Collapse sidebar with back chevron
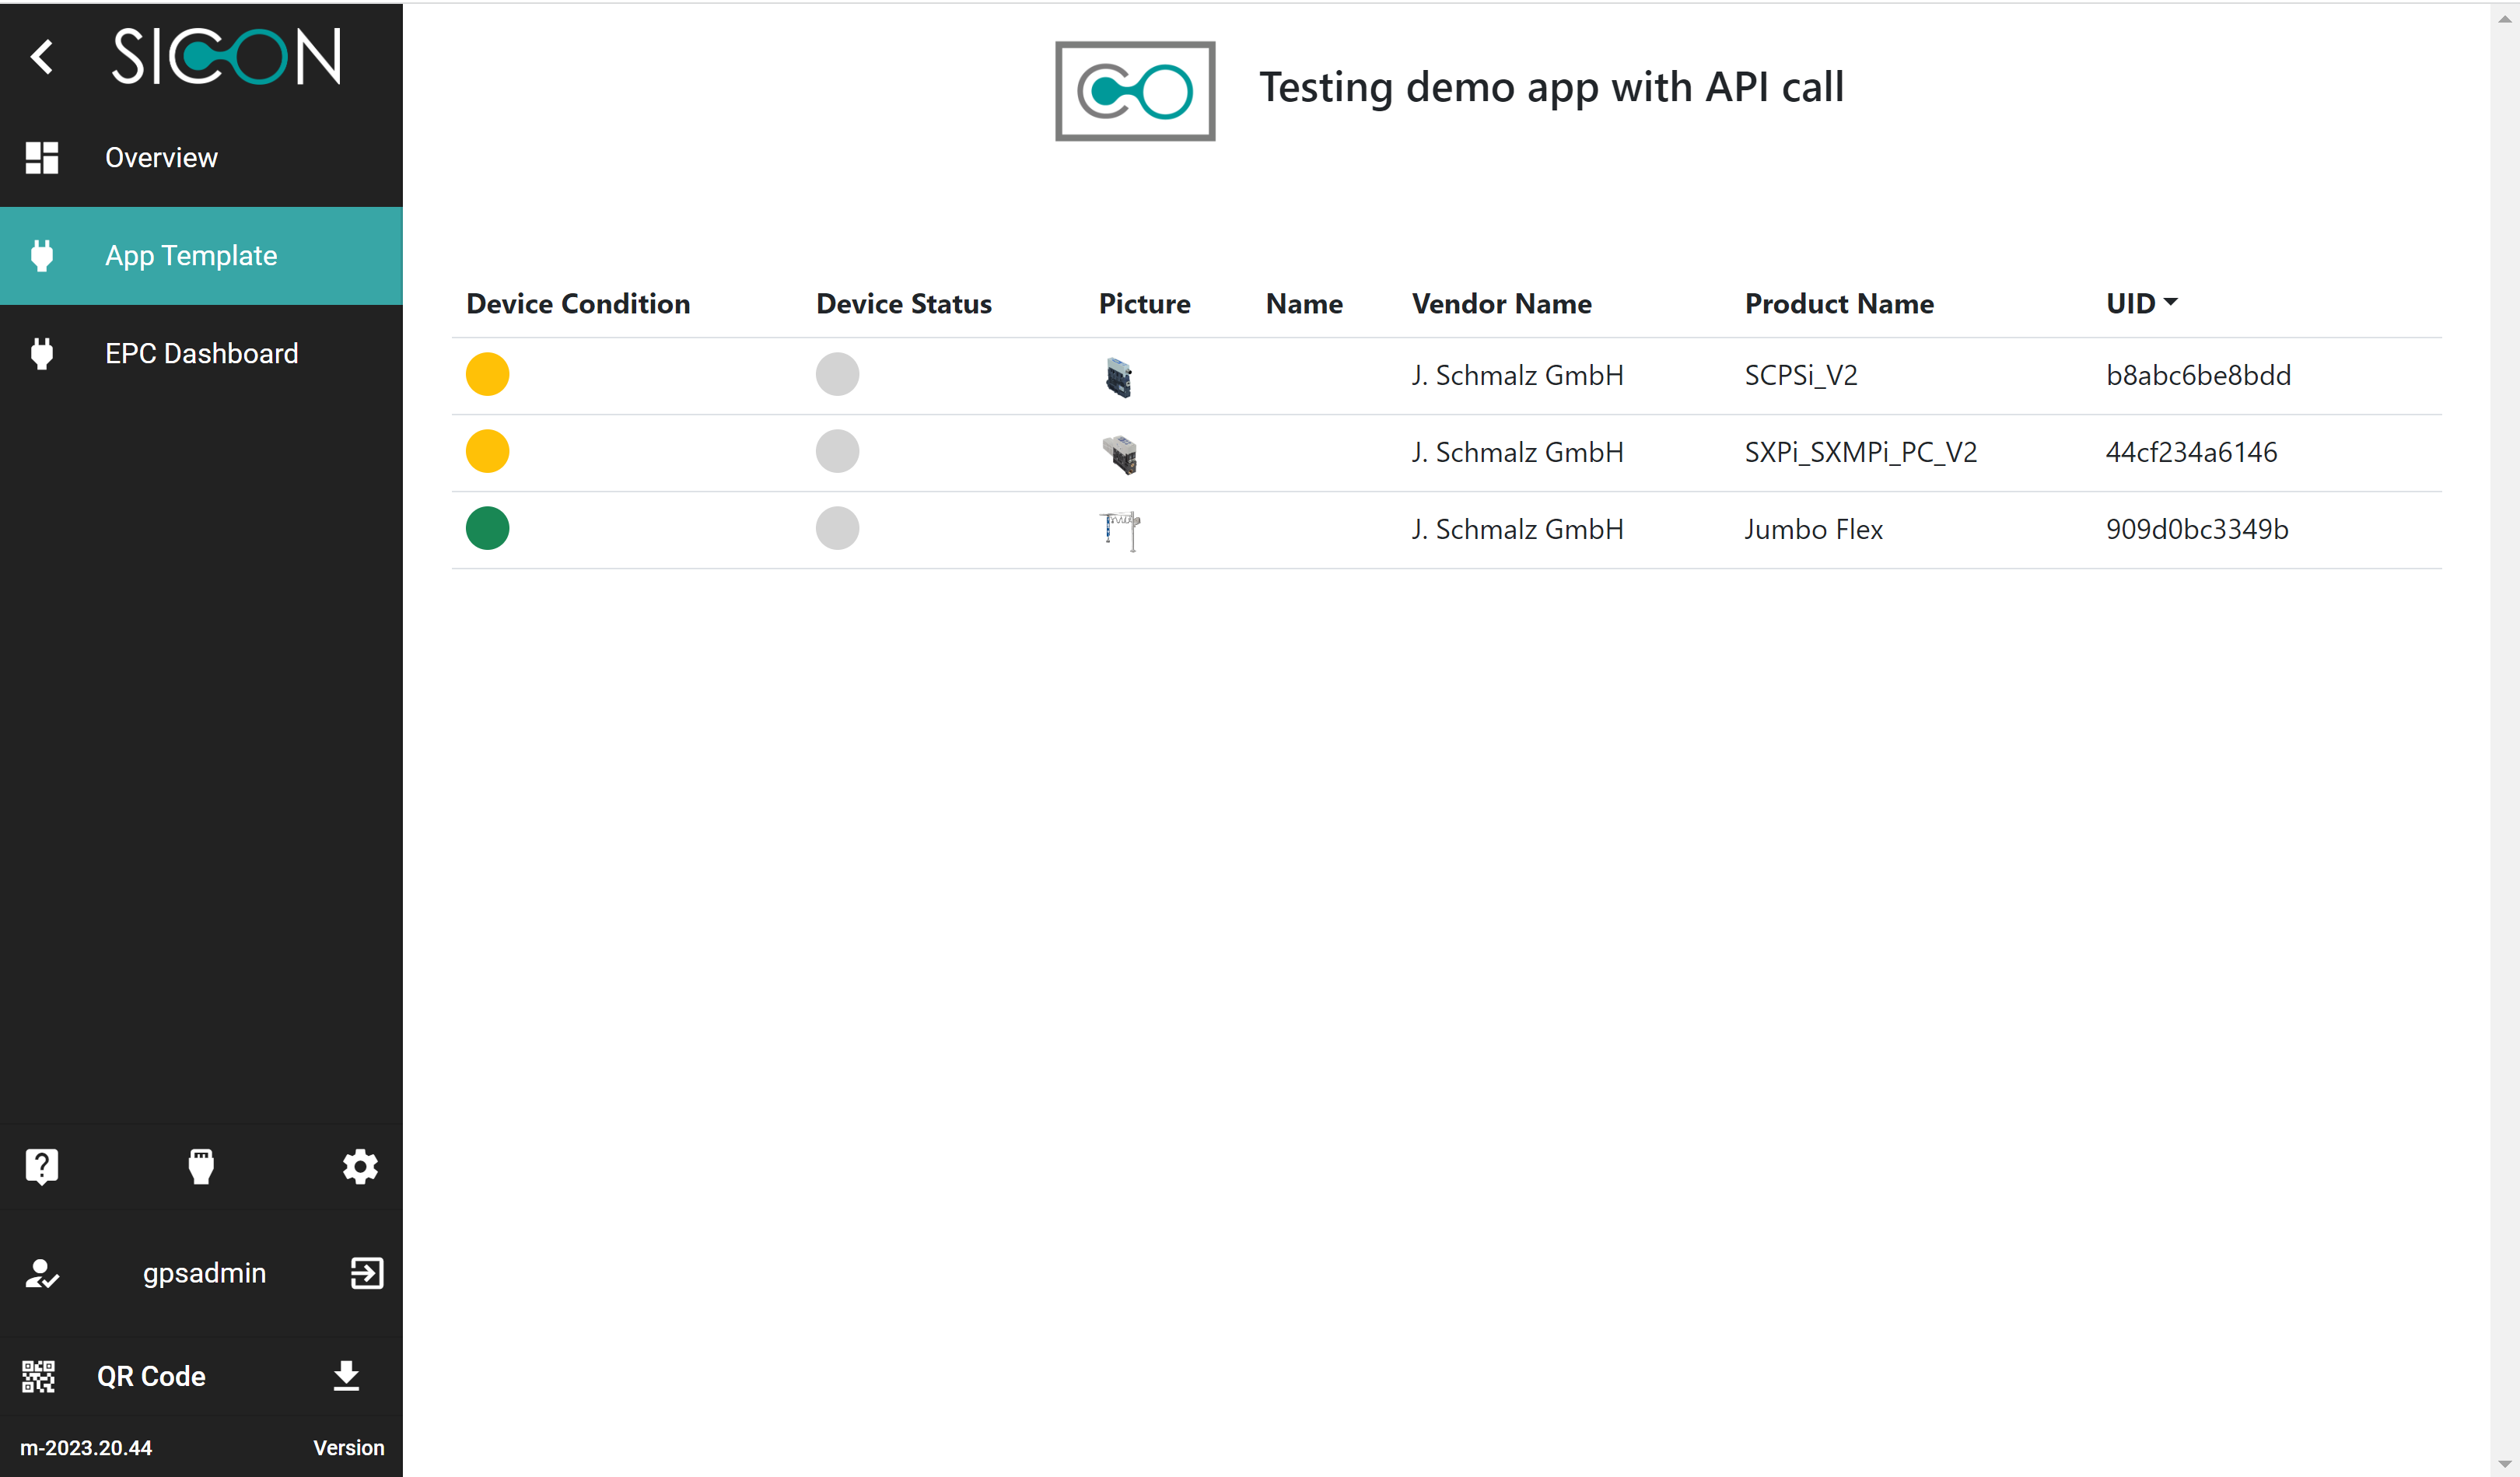The image size is (2520, 1477). tap(41, 57)
